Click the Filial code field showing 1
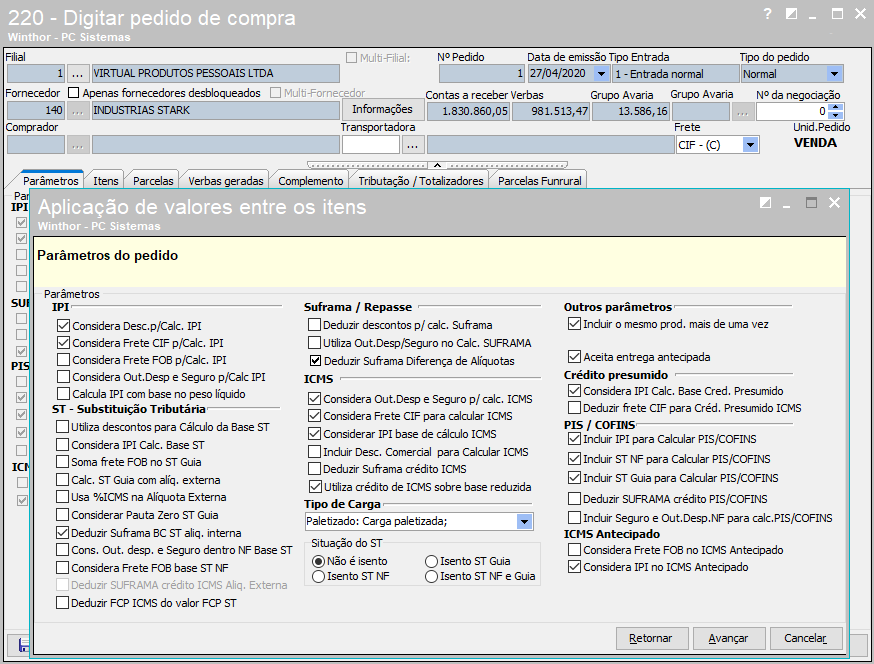The height and width of the screenshot is (664, 874). coord(36,74)
